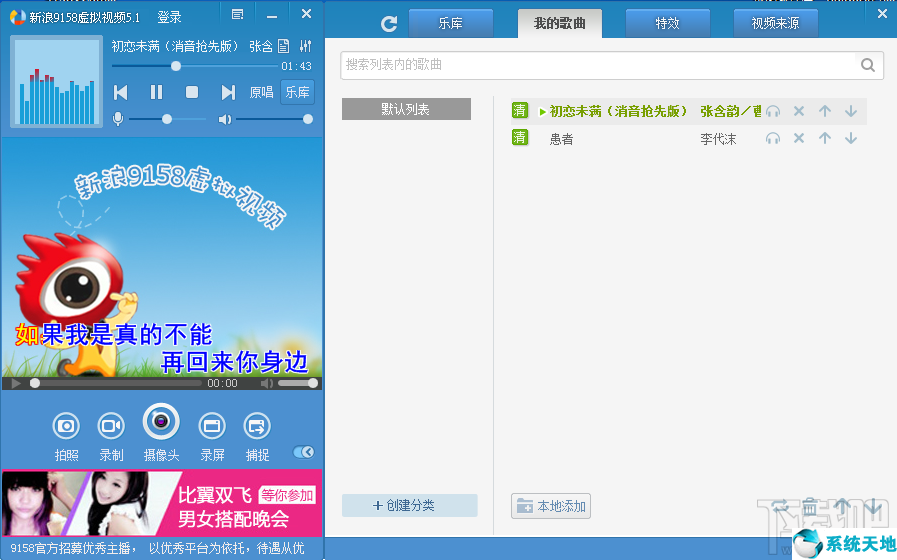
Task: Click headphone icon on 初恋未满 row
Action: (x=773, y=112)
